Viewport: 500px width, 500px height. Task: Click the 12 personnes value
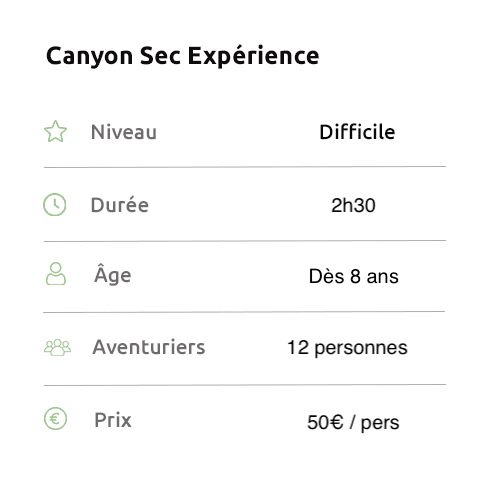click(347, 348)
